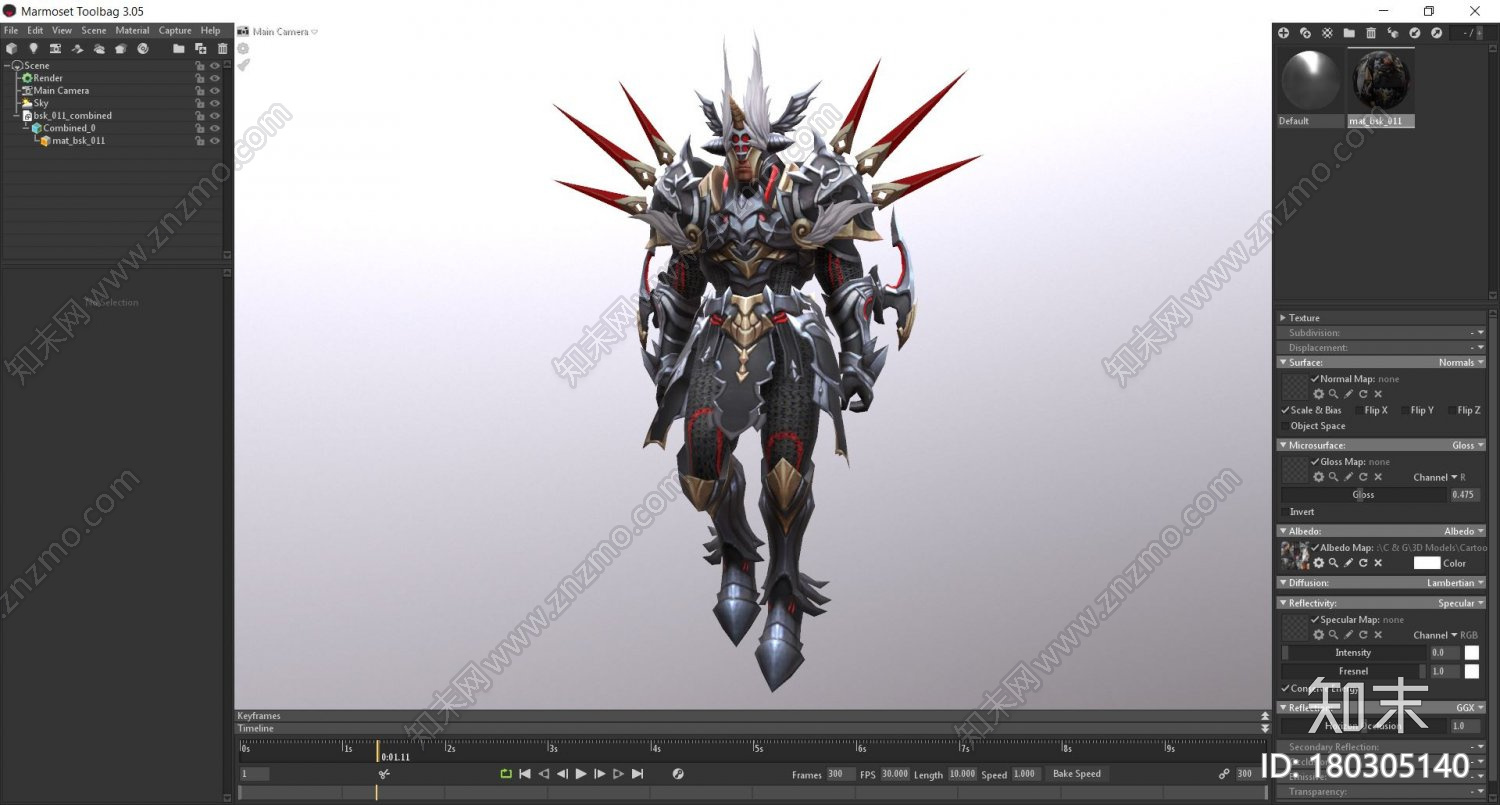Check the Flip Z option
The height and width of the screenshot is (805, 1500).
pyautogui.click(x=1452, y=410)
